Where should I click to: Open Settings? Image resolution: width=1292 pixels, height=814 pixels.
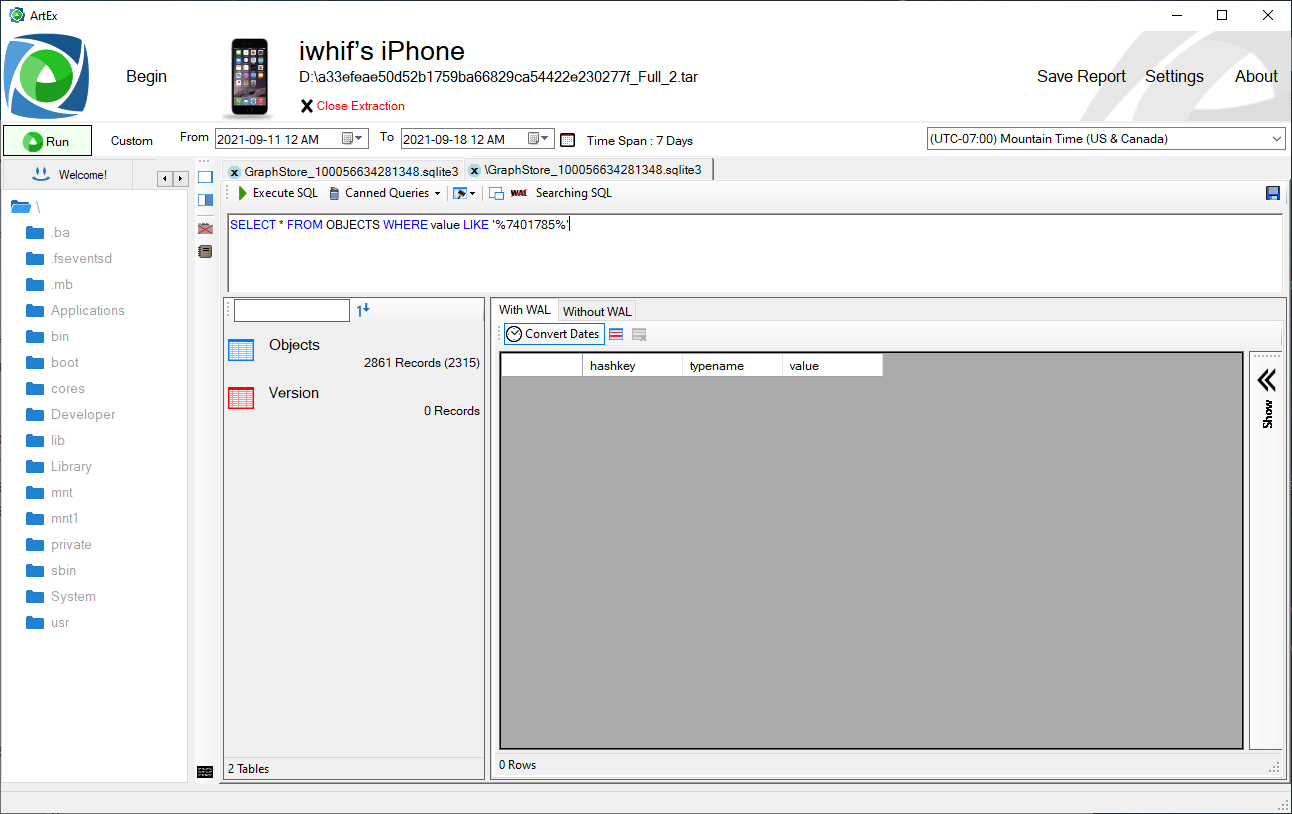tap(1174, 77)
